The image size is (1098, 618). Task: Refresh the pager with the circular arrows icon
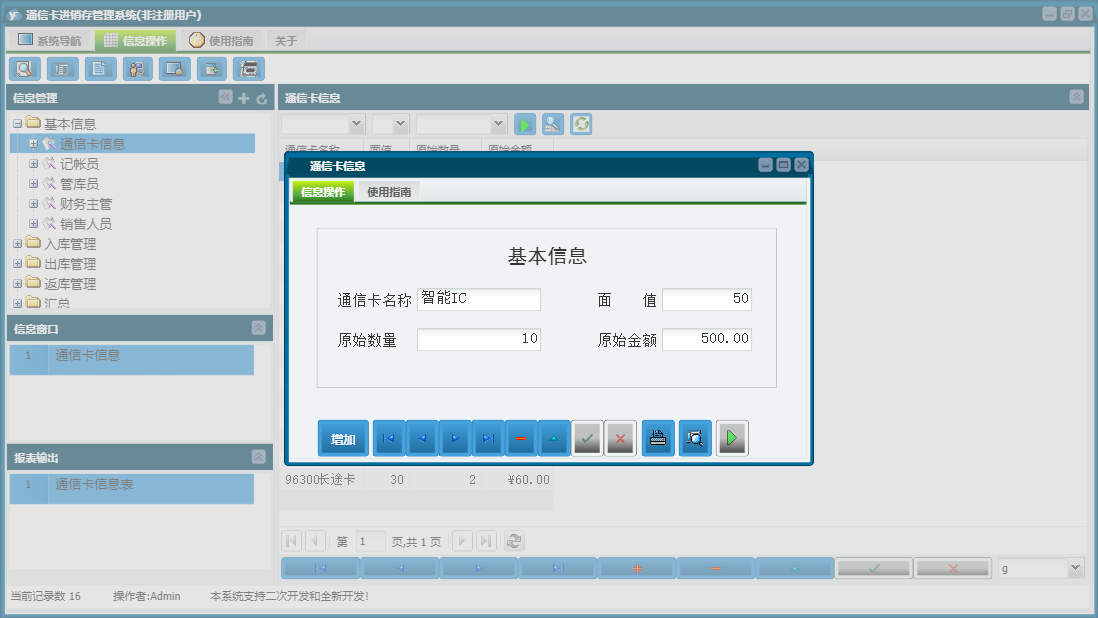pyautogui.click(x=514, y=541)
